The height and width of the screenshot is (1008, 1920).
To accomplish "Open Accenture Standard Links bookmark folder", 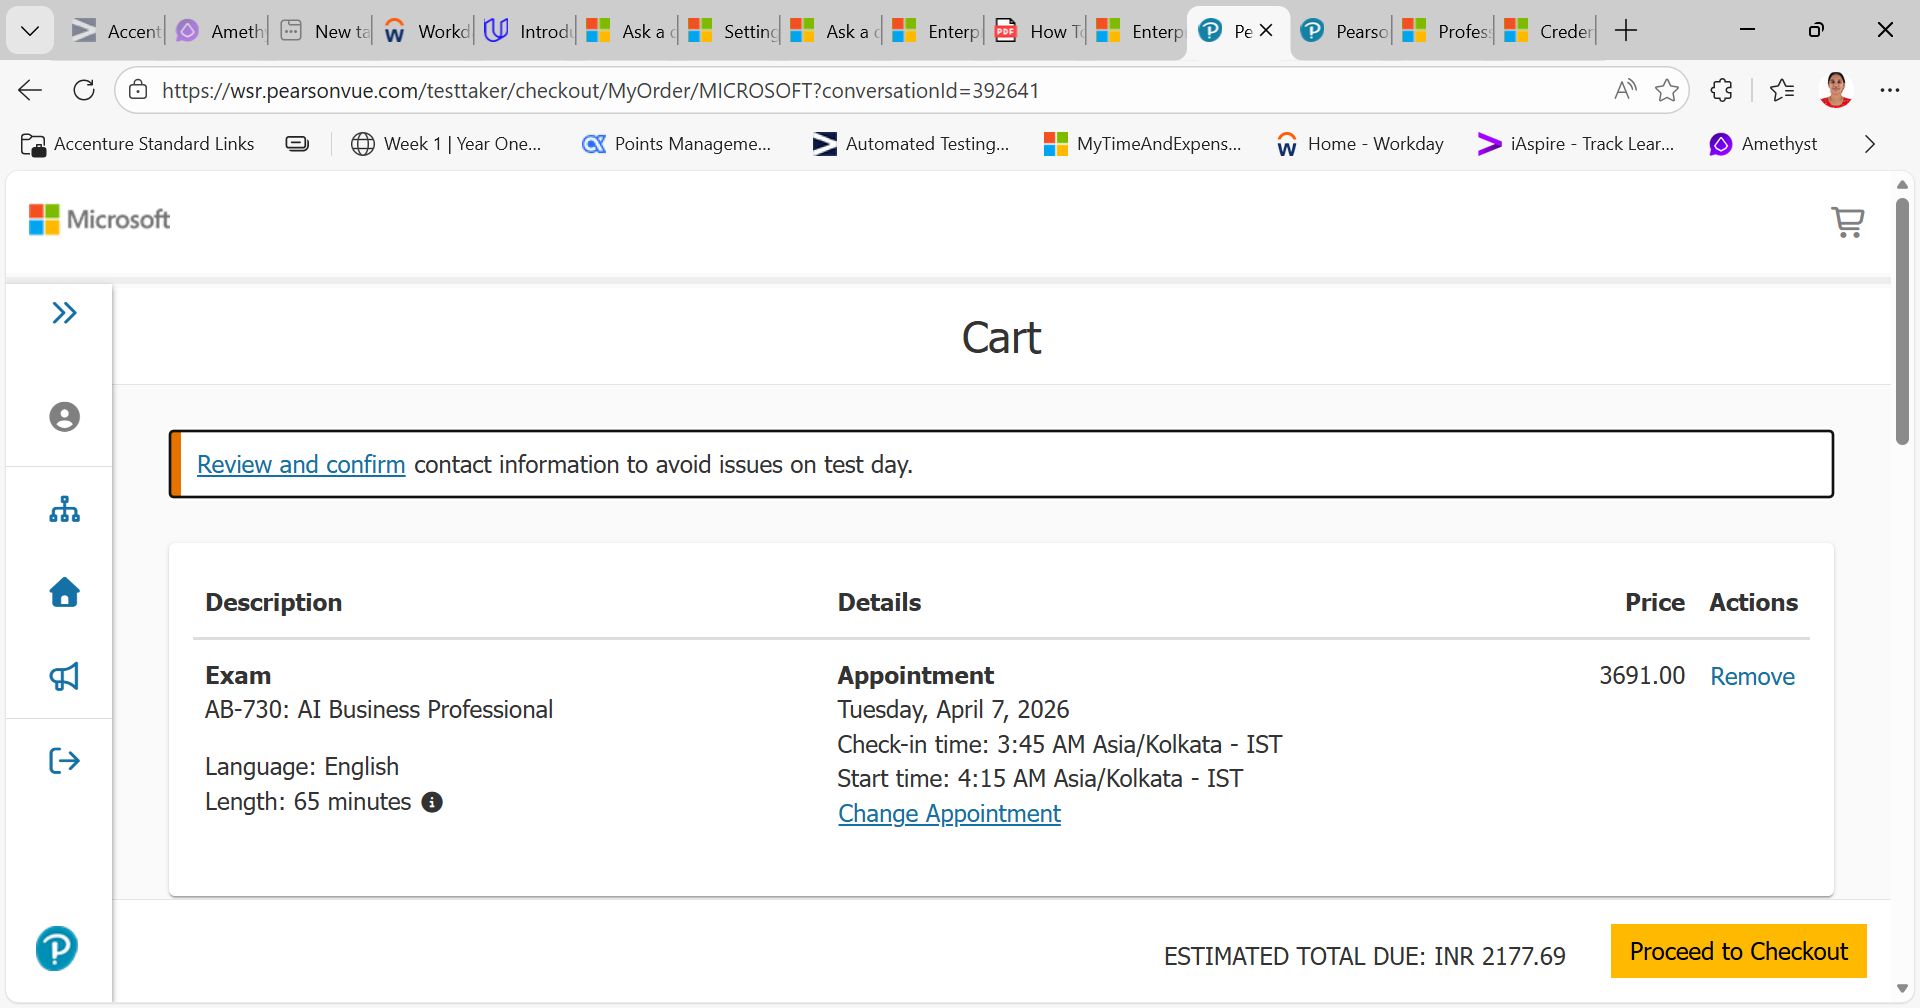I will [138, 144].
